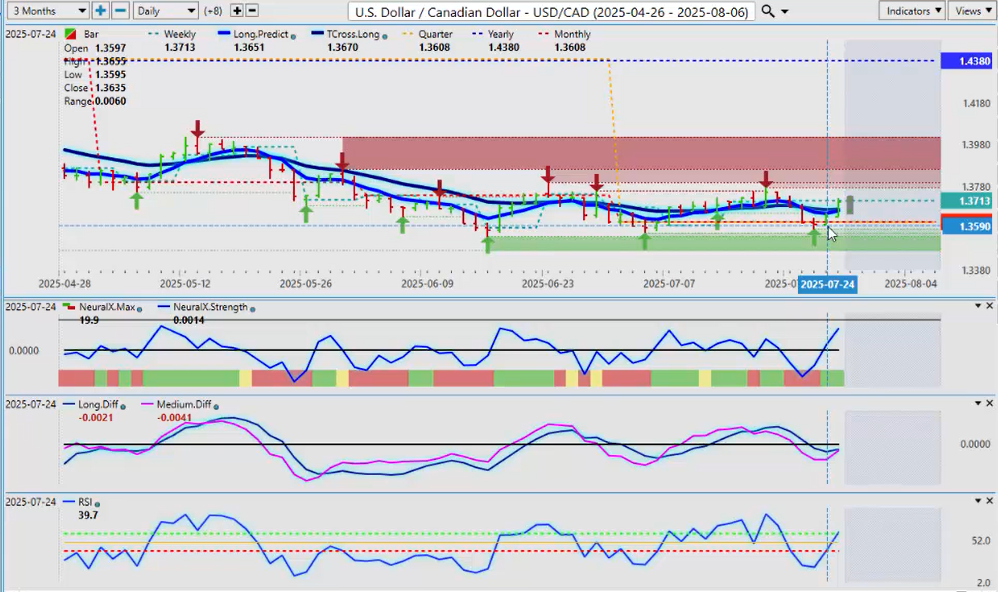Click the small plus button after (+8)
998x592 pixels.
click(x=237, y=10)
